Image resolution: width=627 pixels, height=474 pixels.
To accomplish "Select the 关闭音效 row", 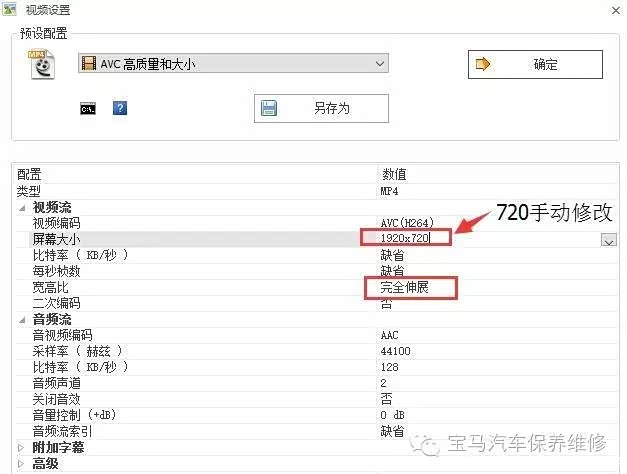I will pyautogui.click(x=316, y=399).
